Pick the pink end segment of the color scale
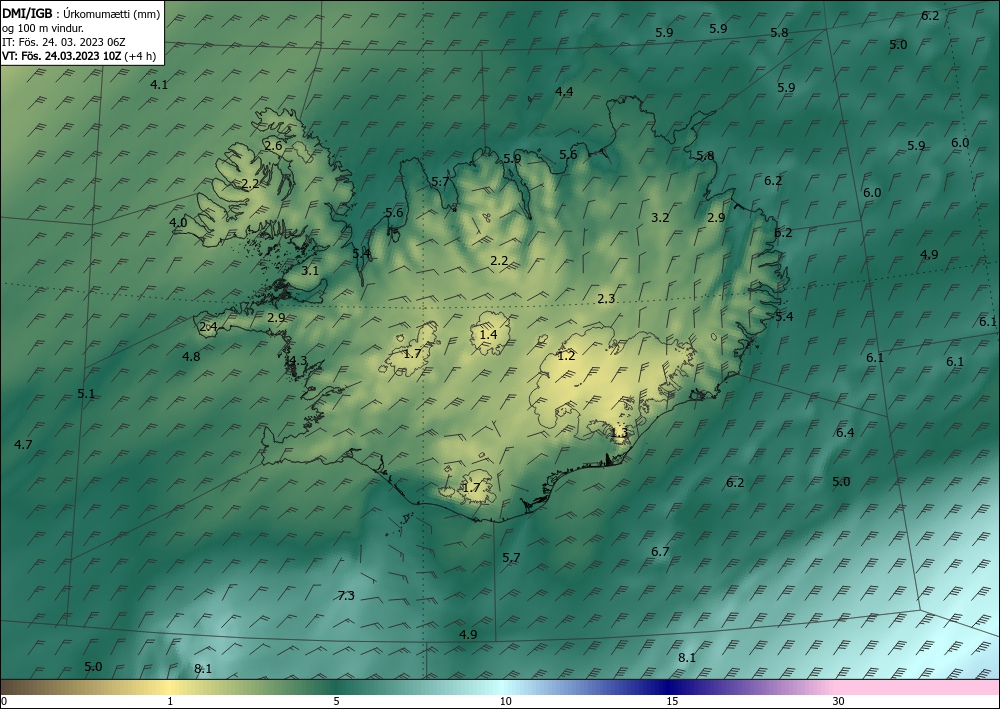1000x709 pixels. 918,687
